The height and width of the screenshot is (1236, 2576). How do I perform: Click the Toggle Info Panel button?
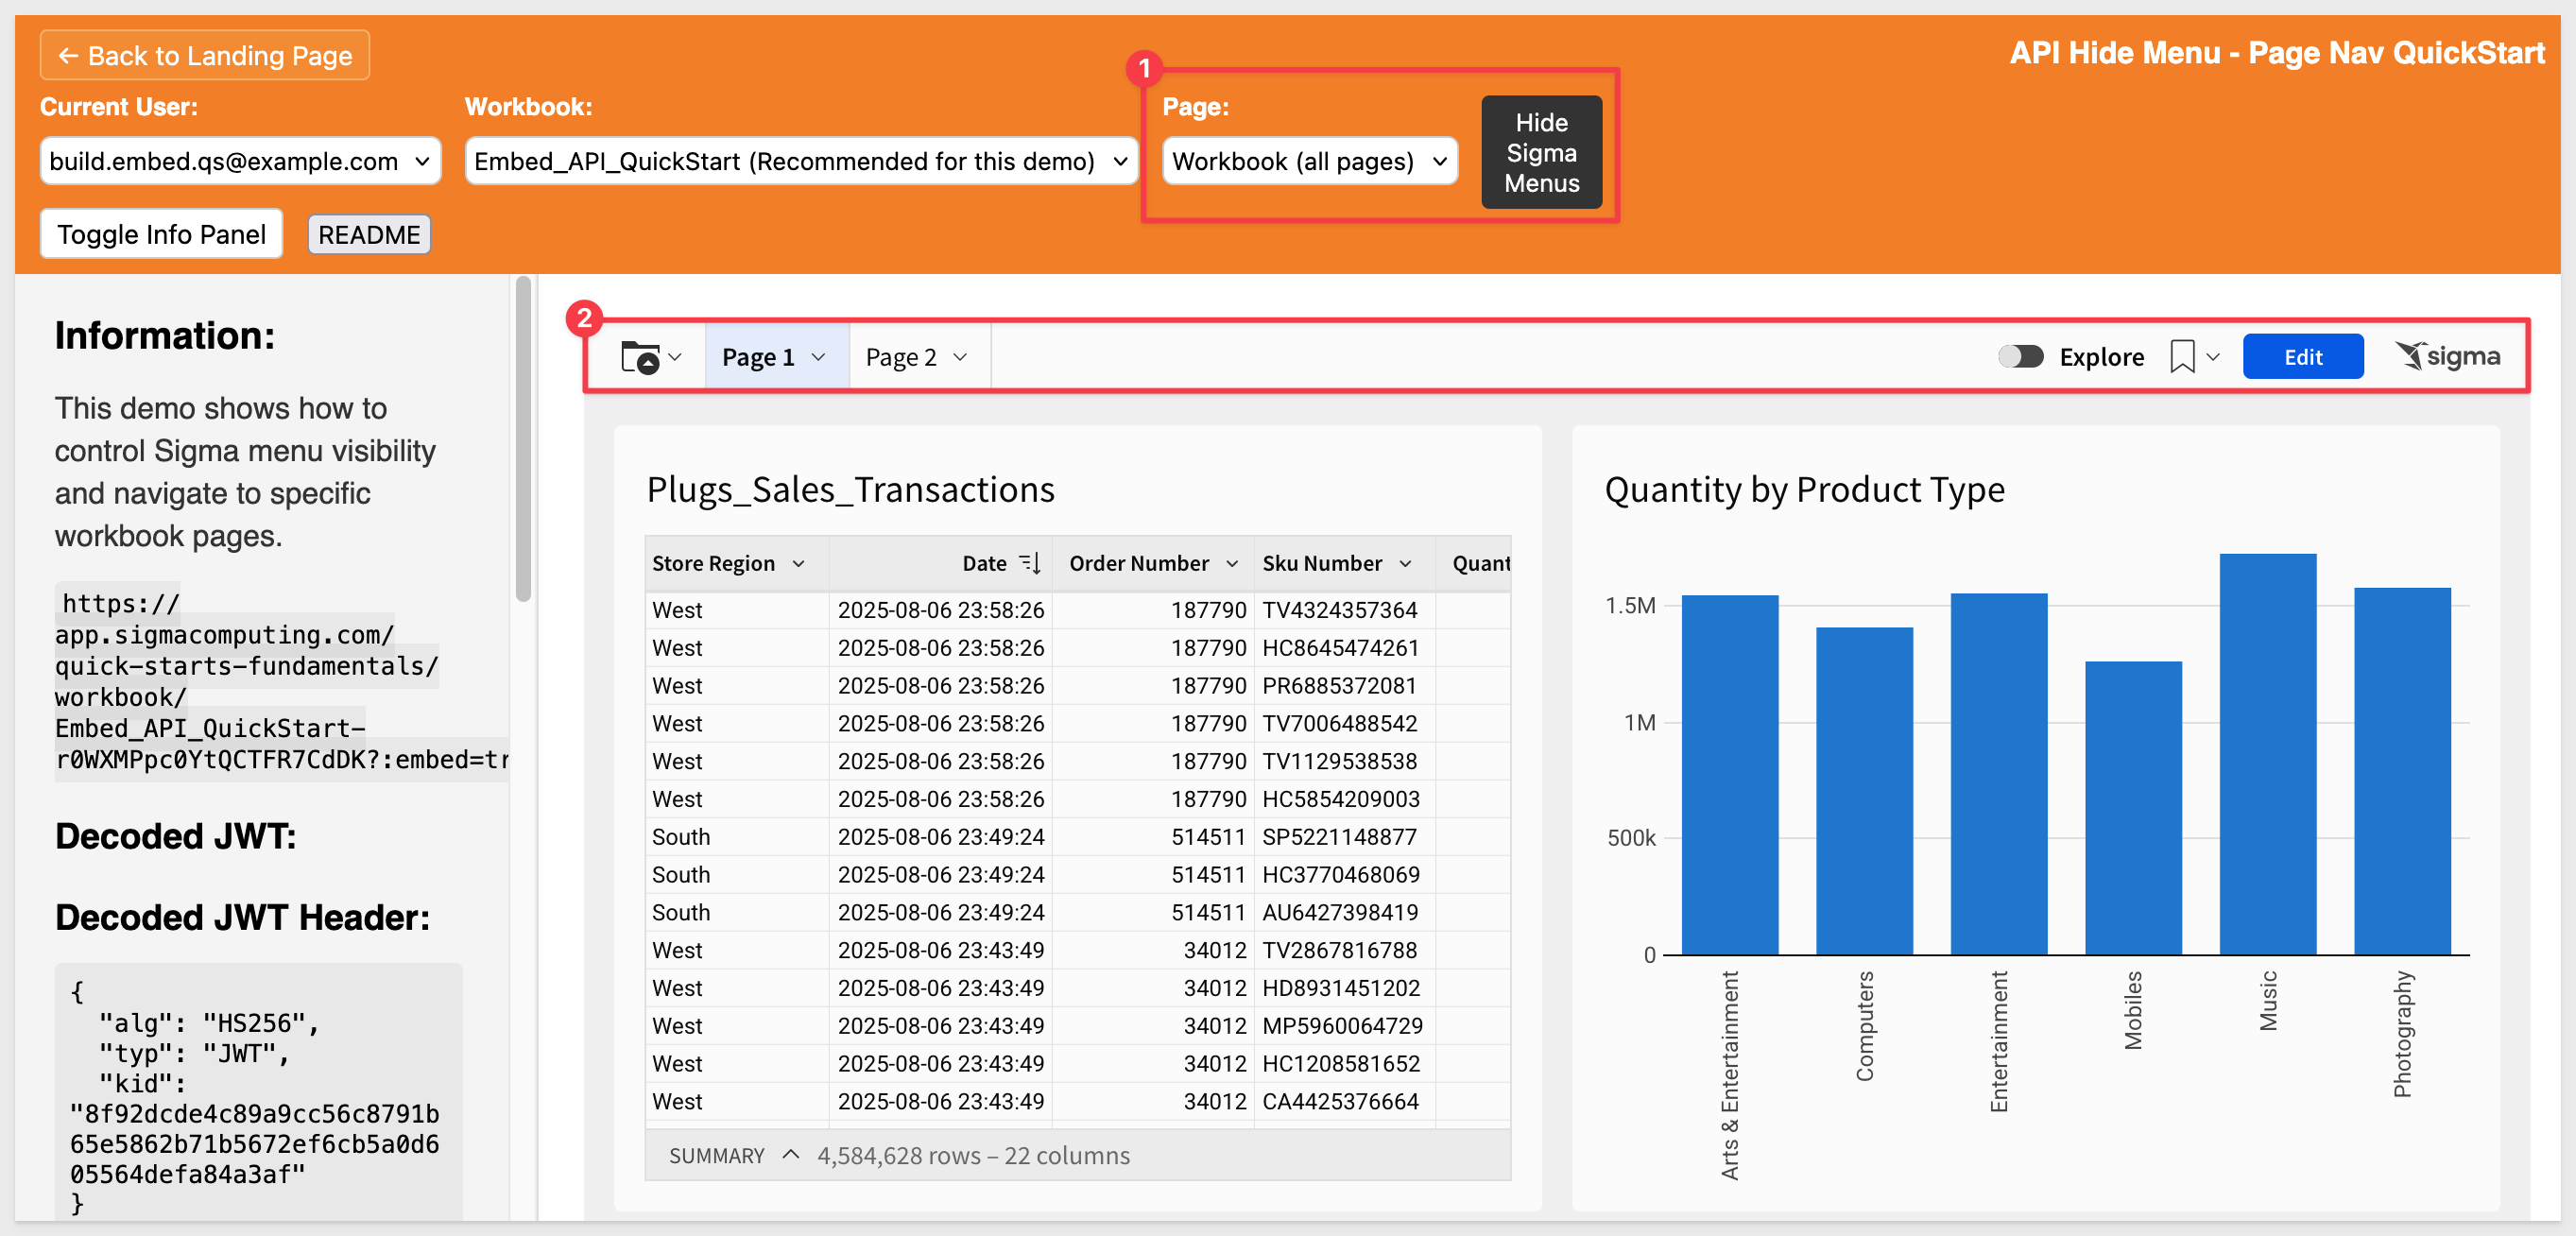click(x=161, y=234)
